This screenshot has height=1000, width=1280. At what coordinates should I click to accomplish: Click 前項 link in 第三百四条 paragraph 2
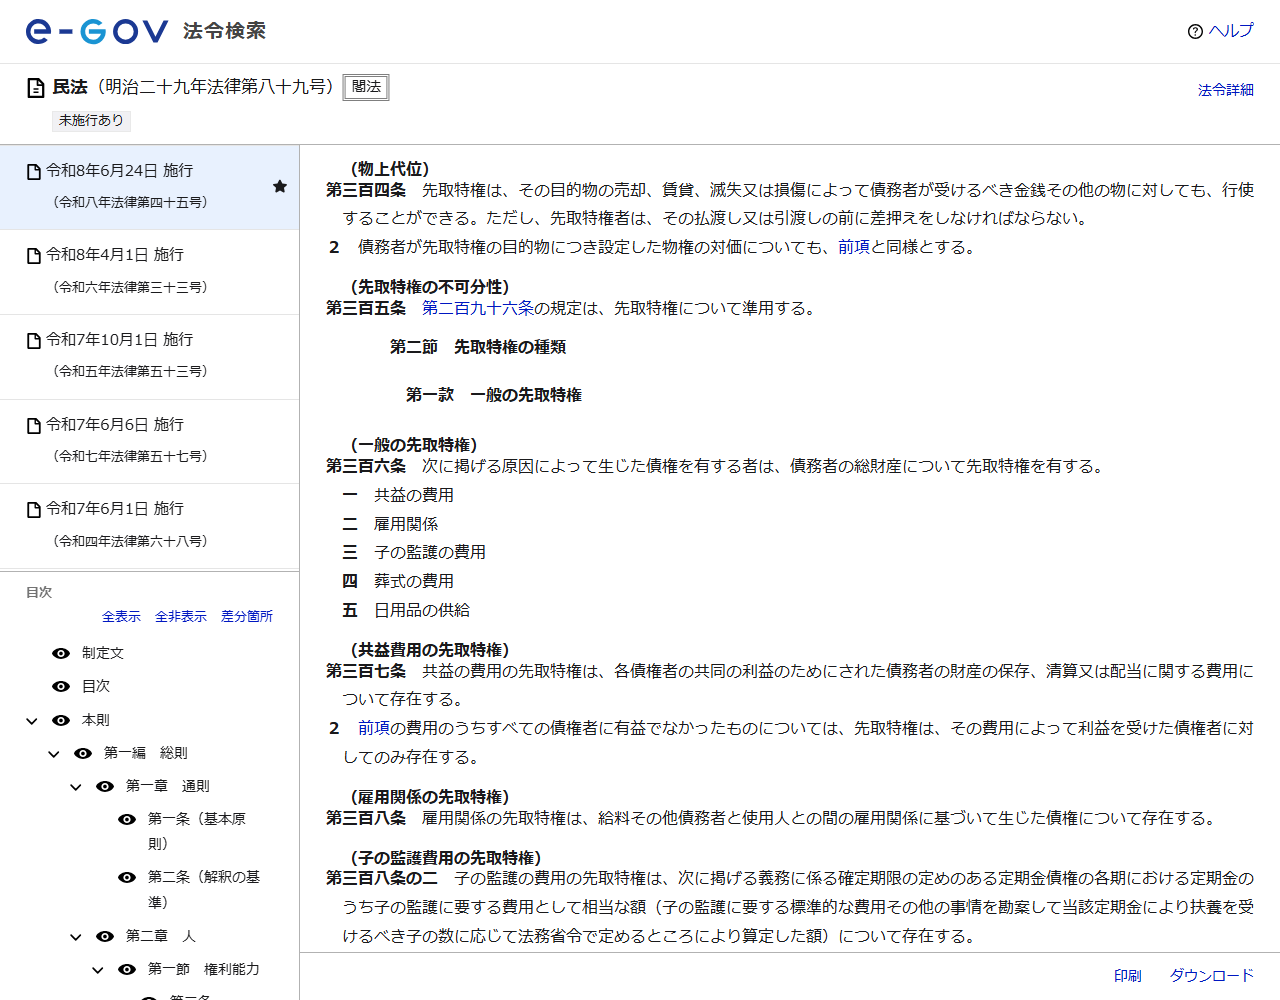(x=854, y=247)
